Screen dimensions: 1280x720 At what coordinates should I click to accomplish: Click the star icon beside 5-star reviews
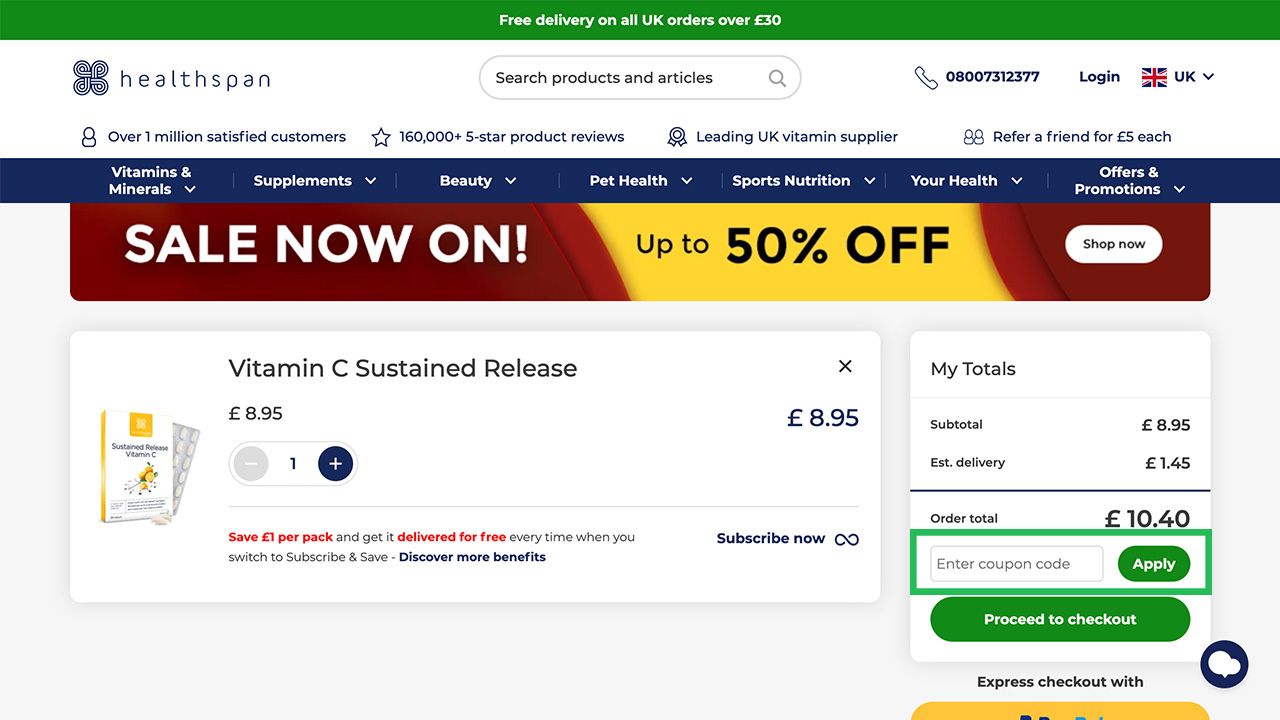coord(381,137)
